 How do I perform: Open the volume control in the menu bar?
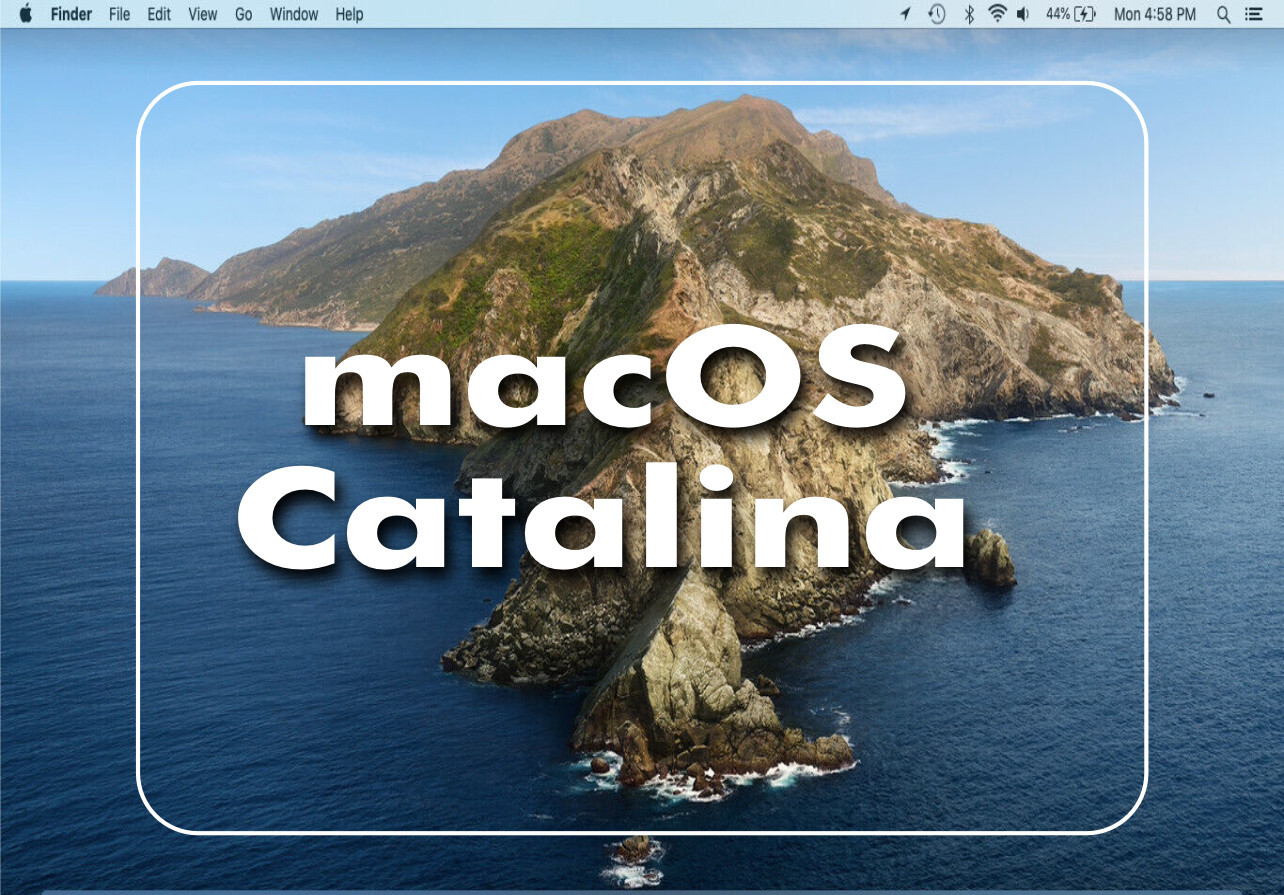click(x=1023, y=14)
